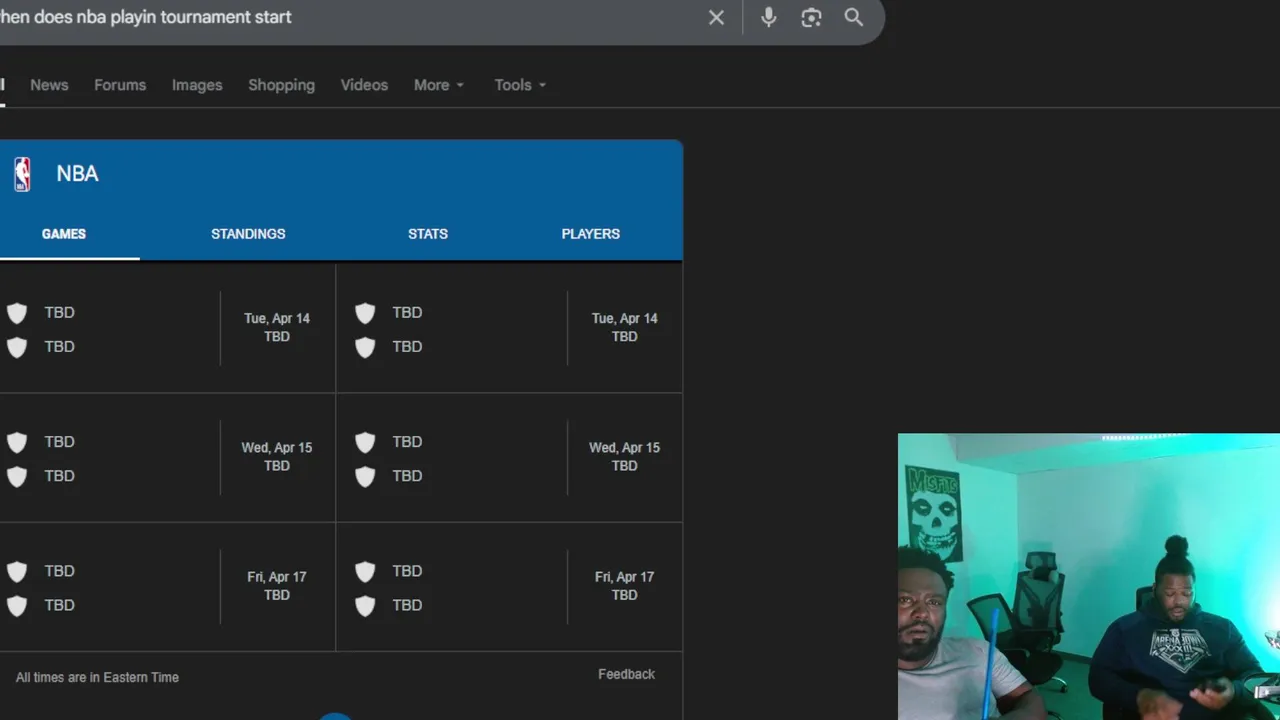This screenshot has width=1280, height=720.
Task: Open the right Tue, Apr 14 game card
Action: [510, 328]
